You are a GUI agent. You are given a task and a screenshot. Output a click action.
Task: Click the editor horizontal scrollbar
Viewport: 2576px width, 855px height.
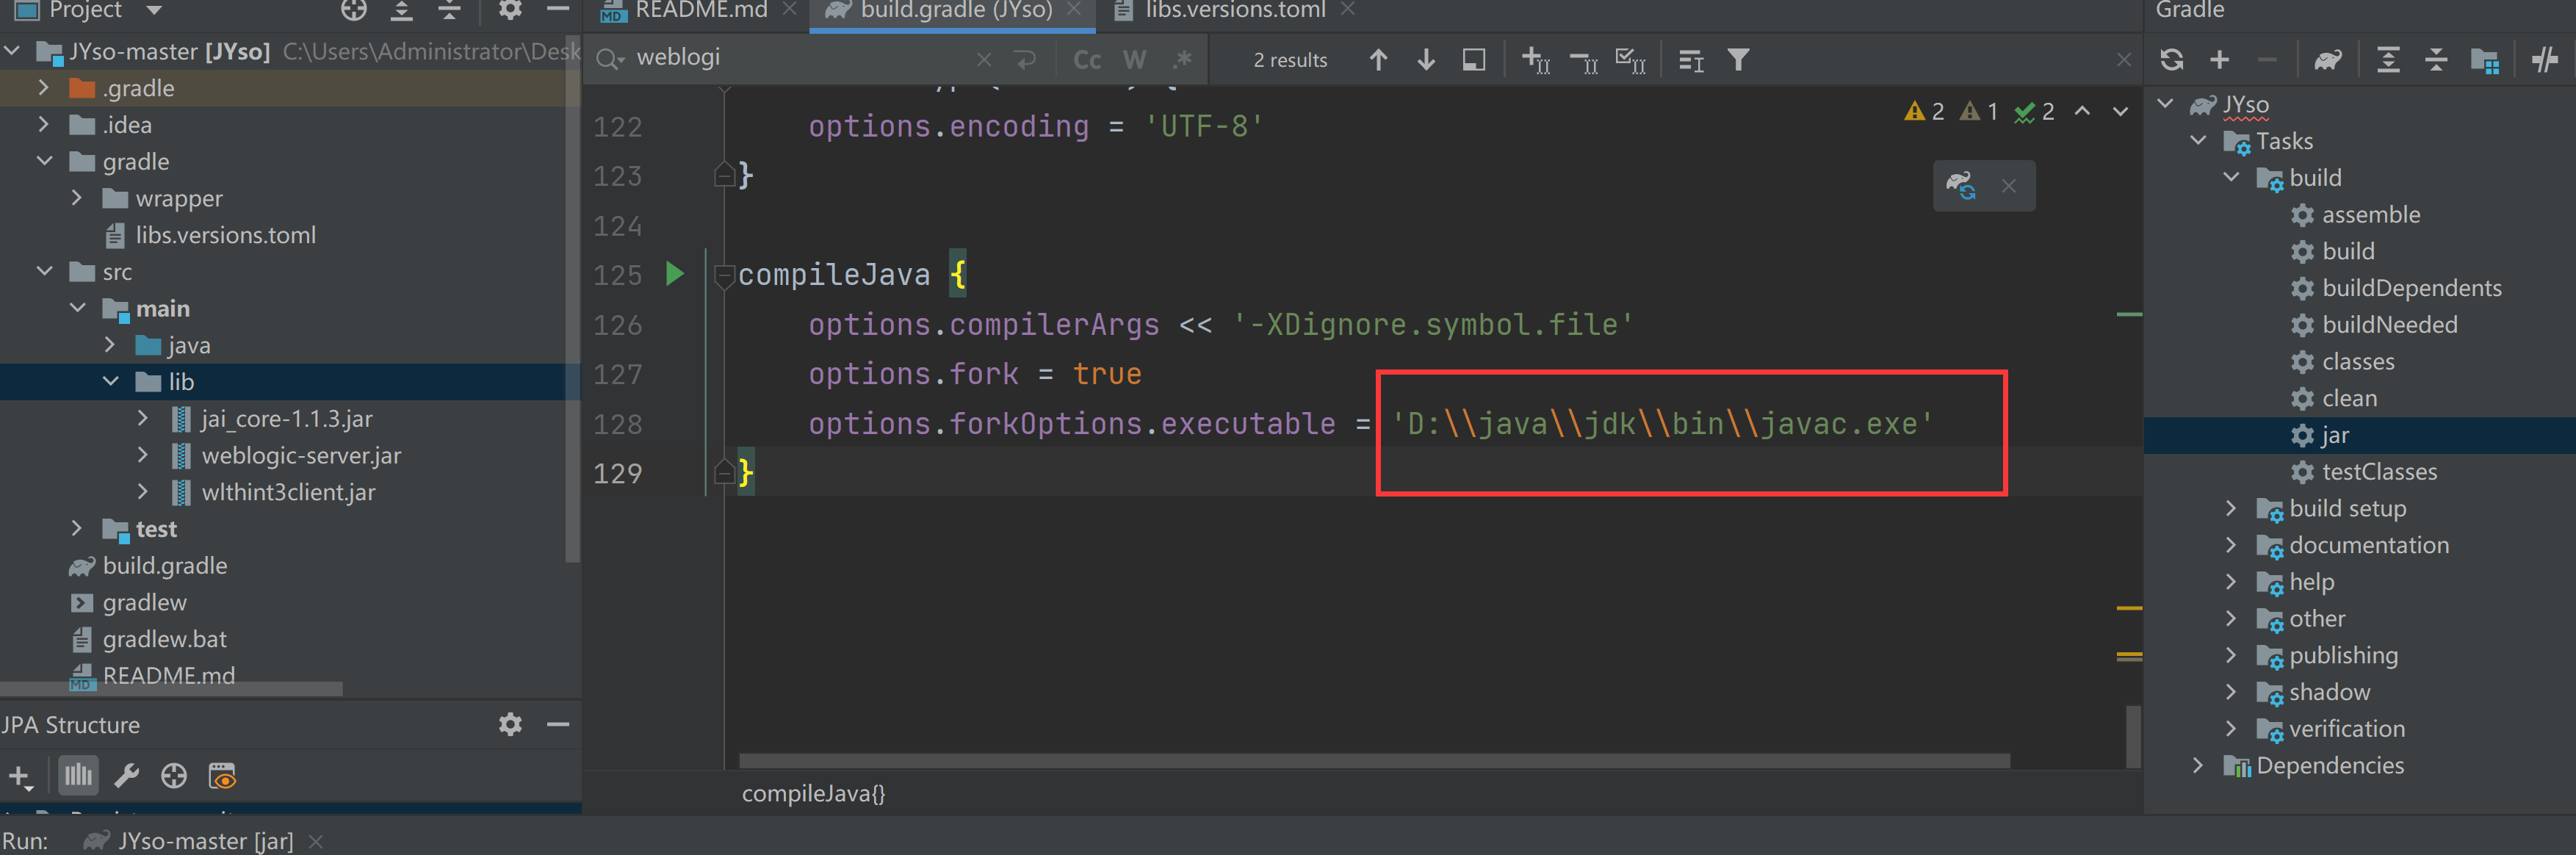pyautogui.click(x=1374, y=760)
